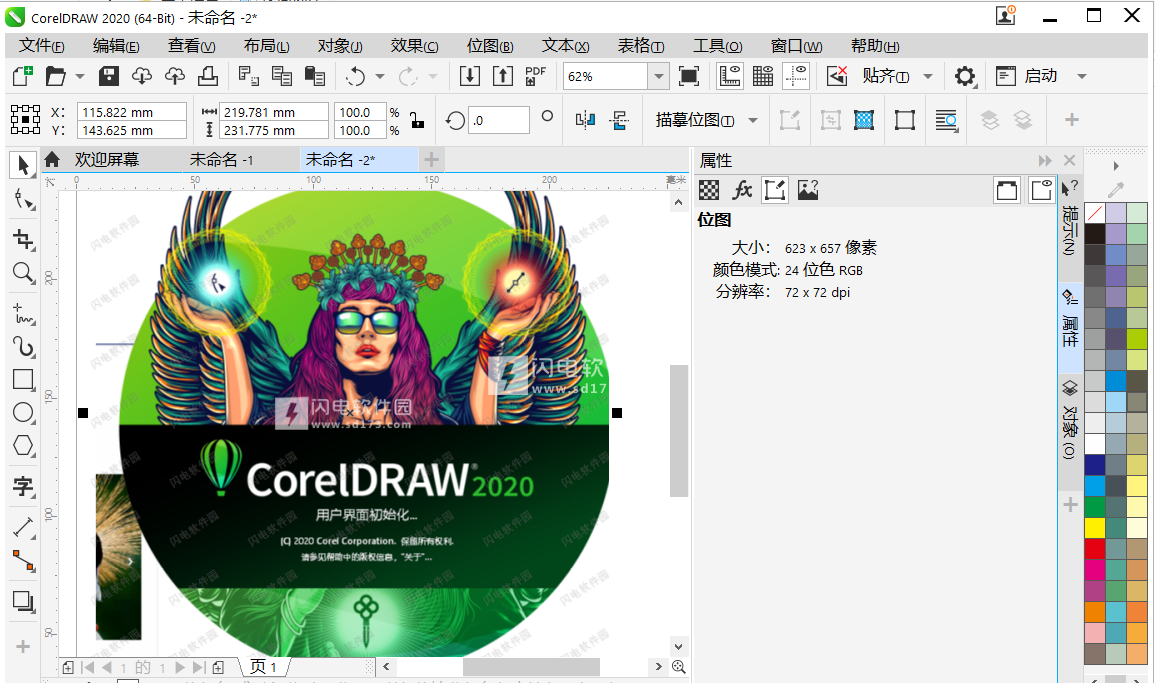Toggle the lock ratio padlock

coord(417,120)
